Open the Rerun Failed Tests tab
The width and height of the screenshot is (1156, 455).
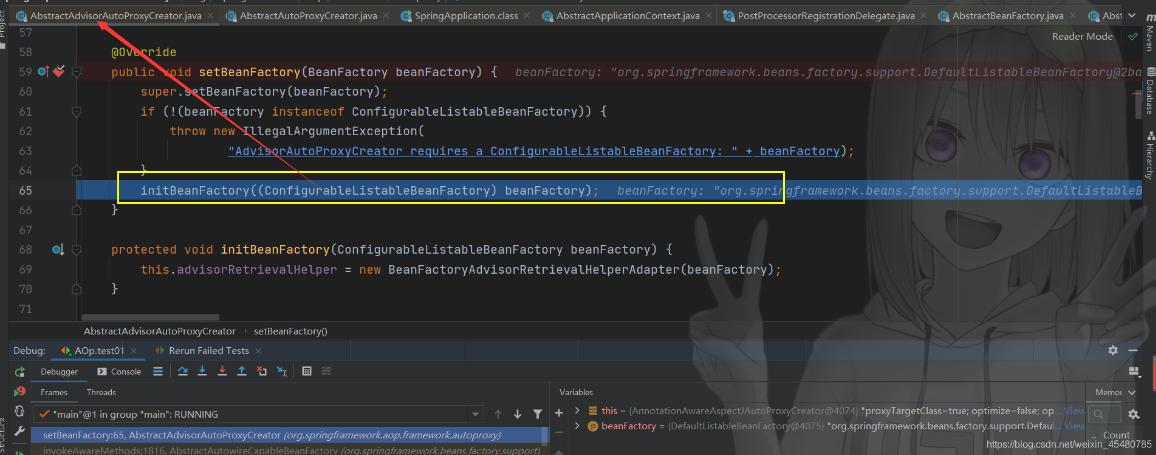209,350
